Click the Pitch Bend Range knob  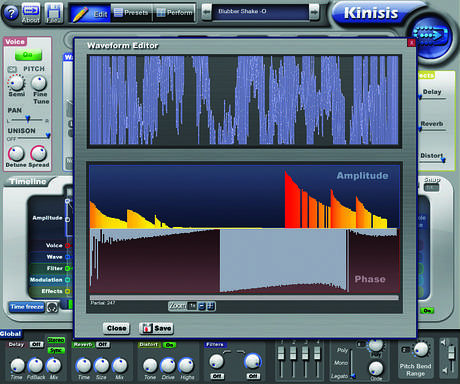pyautogui.click(x=421, y=349)
